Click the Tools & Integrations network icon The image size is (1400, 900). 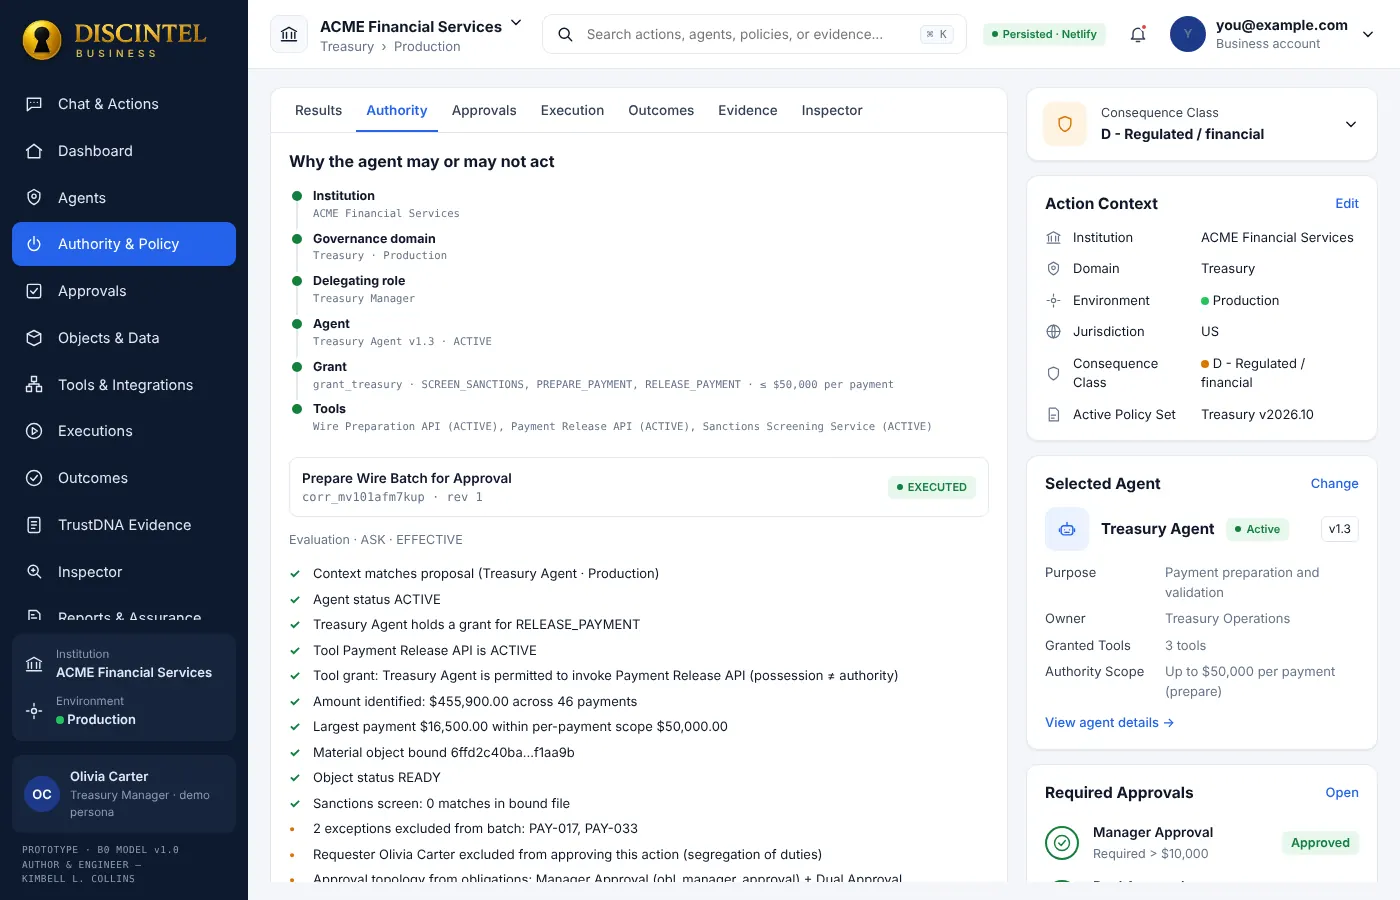click(x=34, y=385)
